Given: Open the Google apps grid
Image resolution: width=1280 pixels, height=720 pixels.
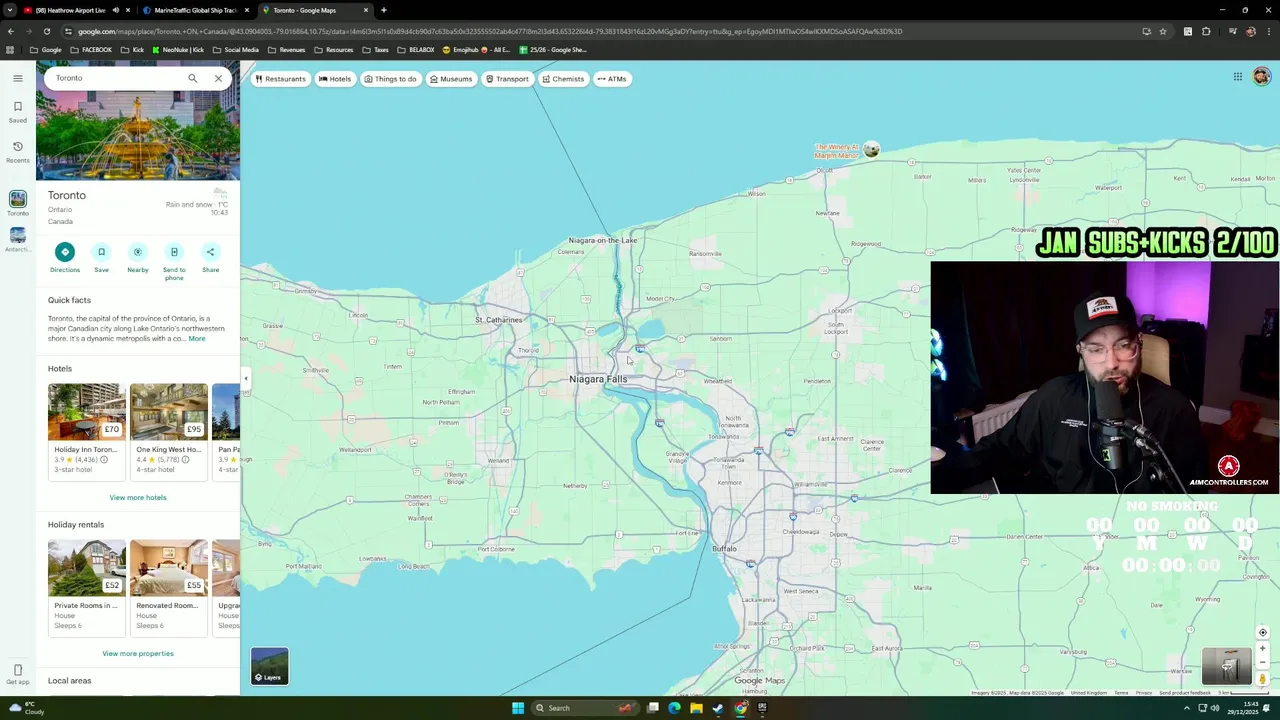Looking at the screenshot, I should click(1237, 77).
